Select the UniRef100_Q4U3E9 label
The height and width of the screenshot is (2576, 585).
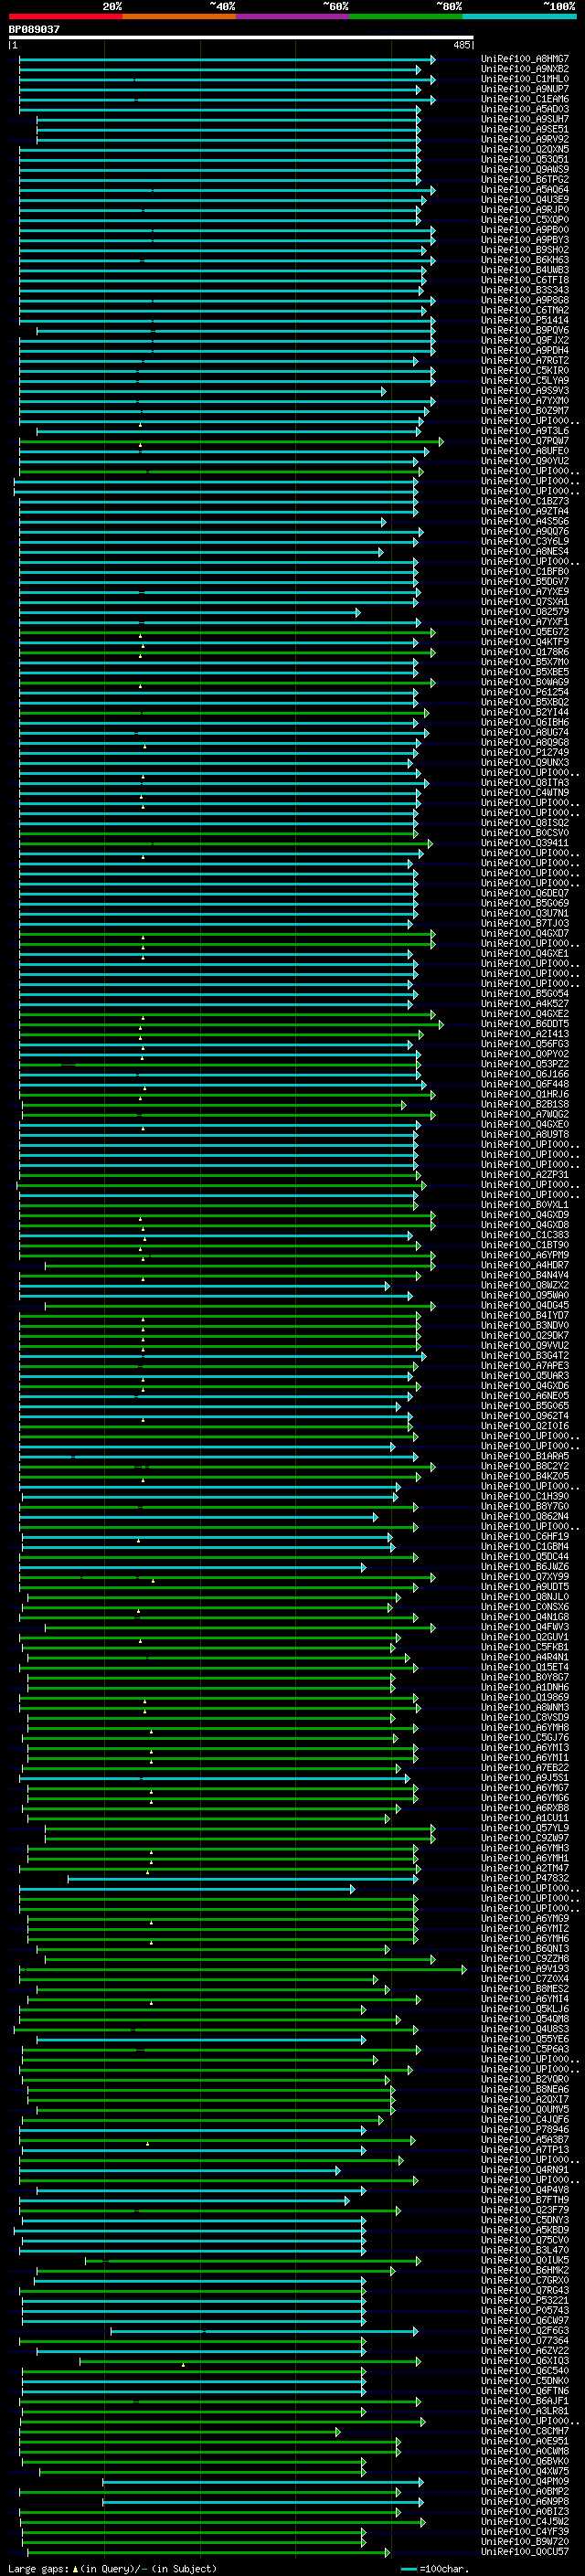(525, 200)
